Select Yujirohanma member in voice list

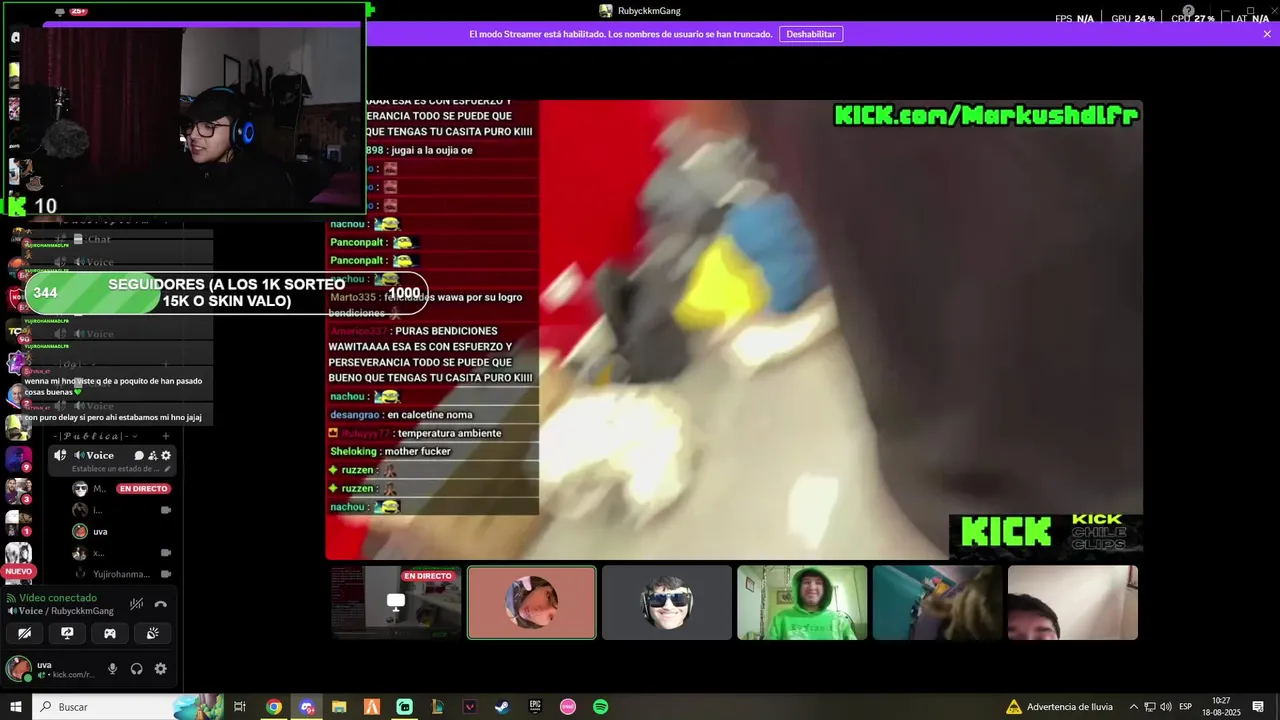[x=120, y=574]
